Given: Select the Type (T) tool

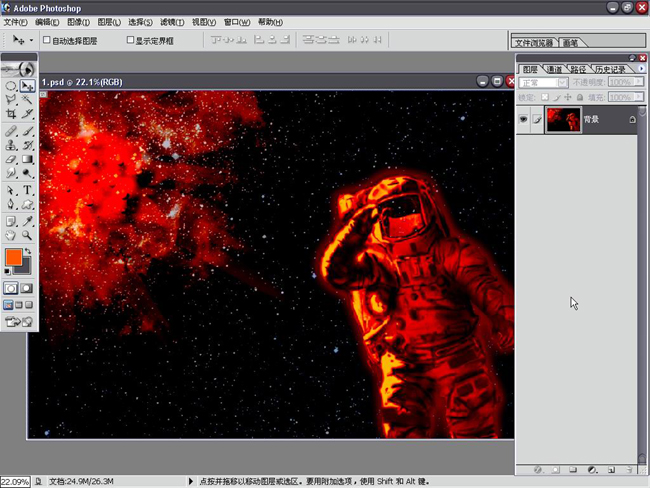Looking at the screenshot, I should pos(27,190).
